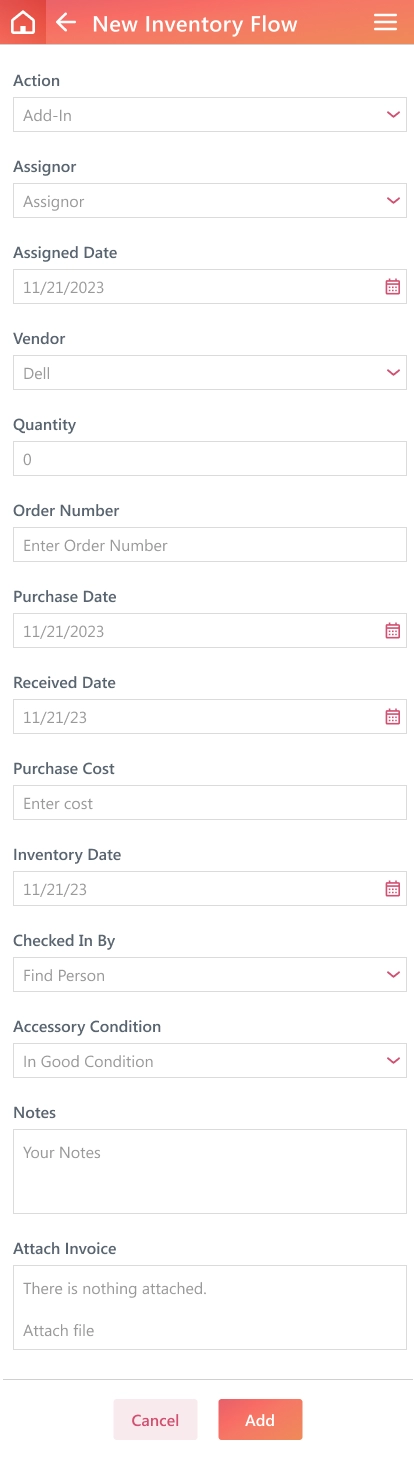Open the Vendor dropdown showing Dell
Viewport: 414px width, 1460px height.
[210, 373]
